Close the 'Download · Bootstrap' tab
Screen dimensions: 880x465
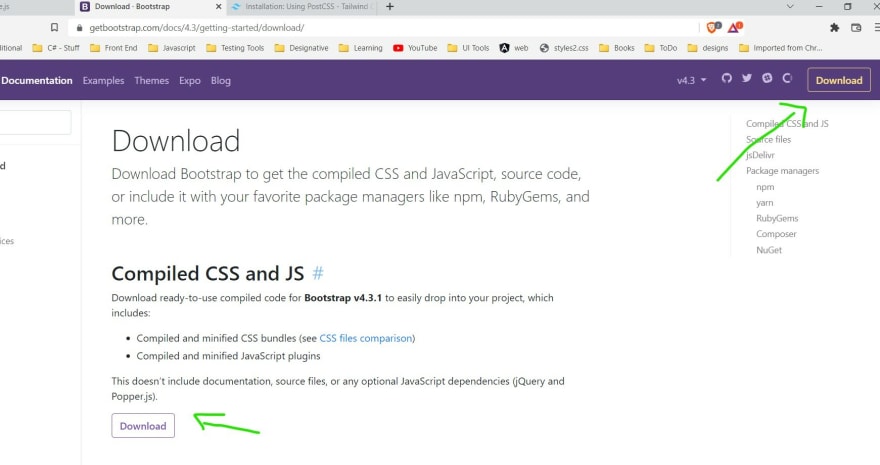[219, 7]
